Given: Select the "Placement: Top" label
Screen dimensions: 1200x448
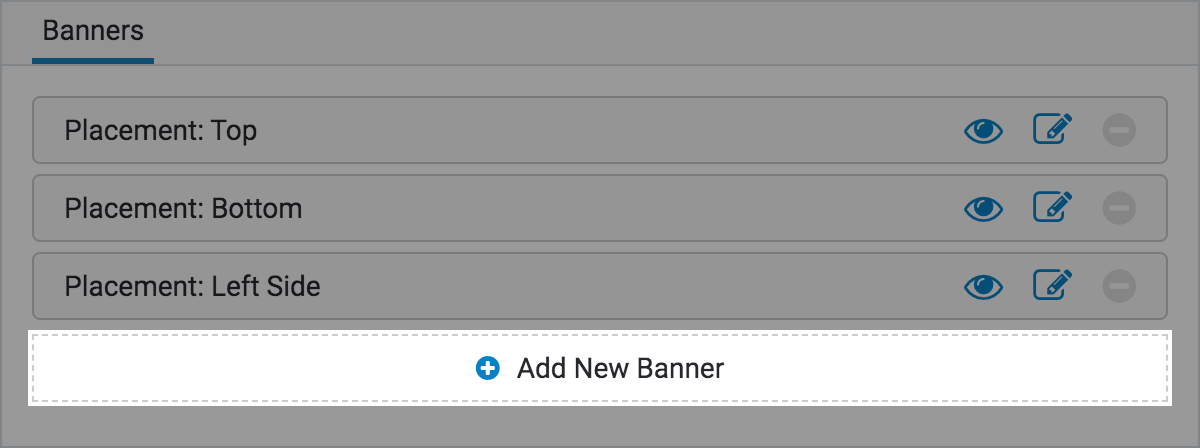Looking at the screenshot, I should 160,130.
